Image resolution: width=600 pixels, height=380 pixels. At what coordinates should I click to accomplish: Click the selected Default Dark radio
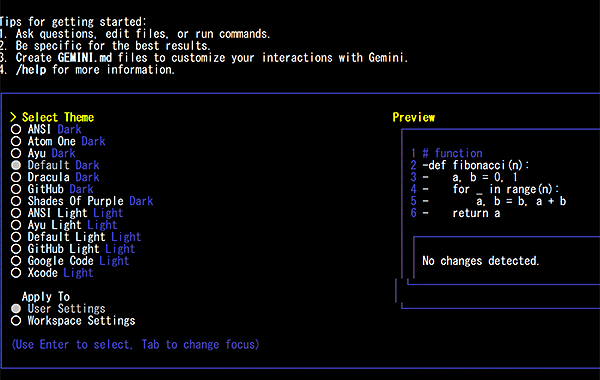pyautogui.click(x=16, y=165)
